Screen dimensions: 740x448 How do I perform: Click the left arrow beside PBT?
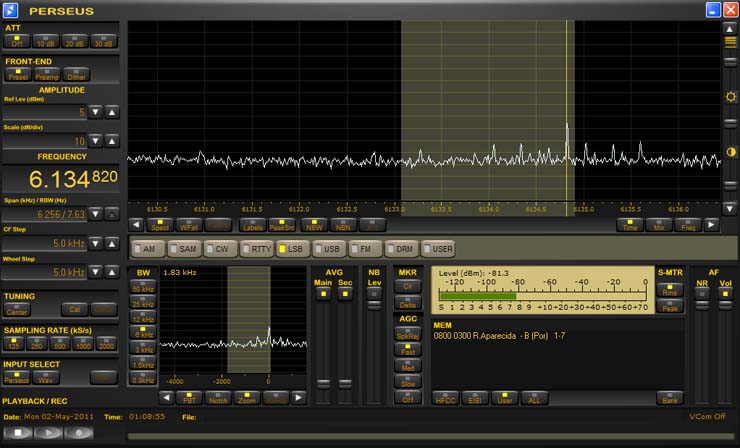pos(166,398)
